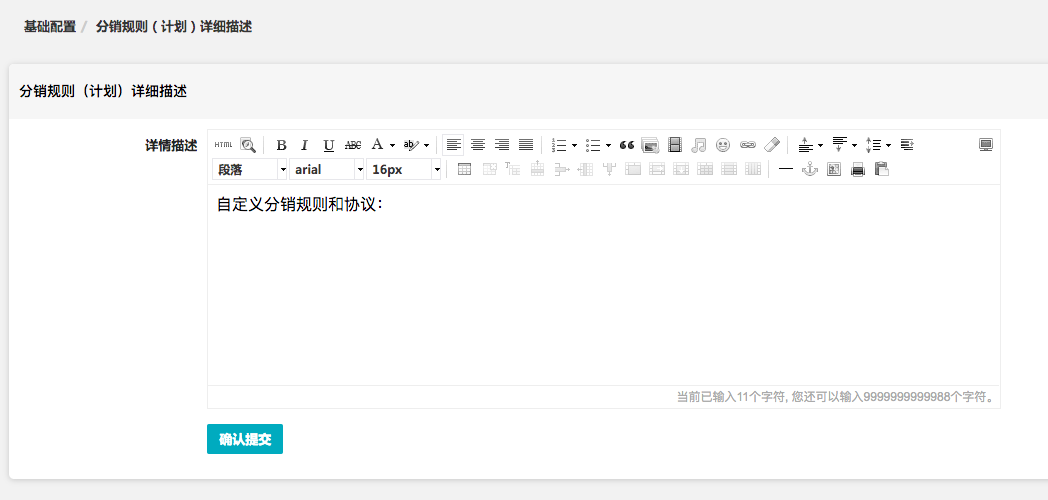Submit with the 确认提交 button
The width and height of the screenshot is (1048, 500).
point(245,439)
